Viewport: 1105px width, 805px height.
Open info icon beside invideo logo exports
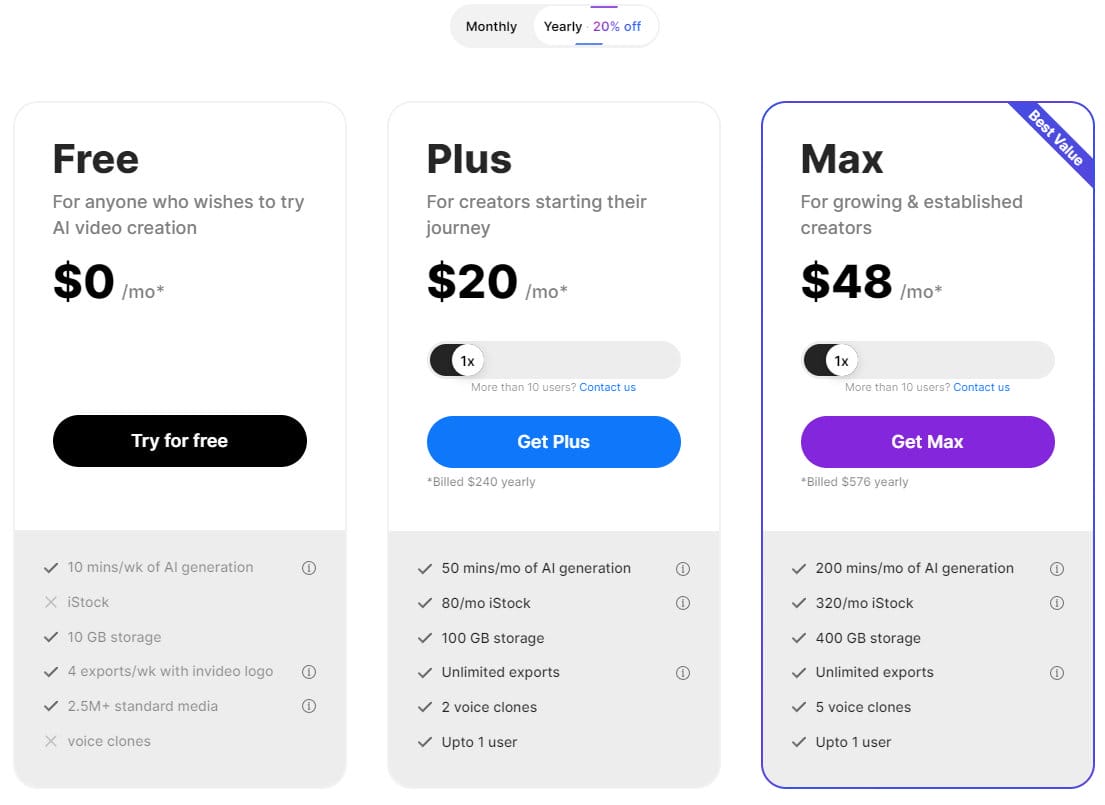[309, 672]
